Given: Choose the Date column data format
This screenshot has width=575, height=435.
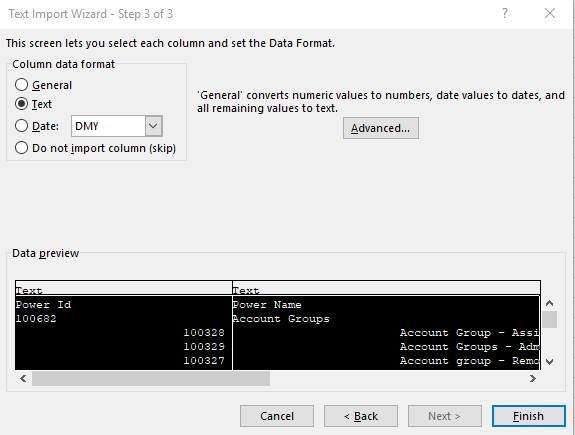Looking at the screenshot, I should pos(21,126).
